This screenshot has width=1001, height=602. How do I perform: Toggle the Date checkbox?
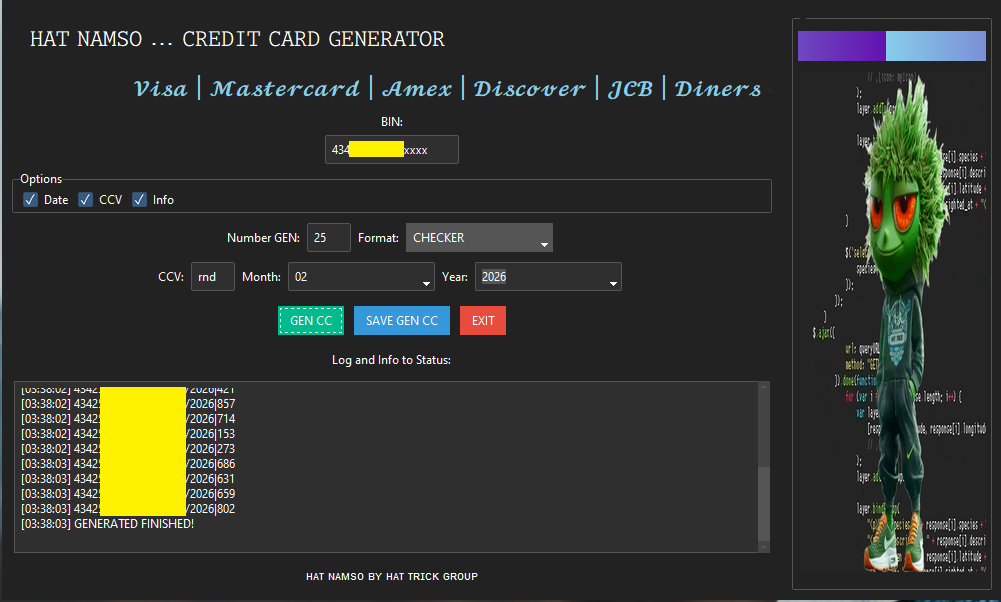(30, 200)
